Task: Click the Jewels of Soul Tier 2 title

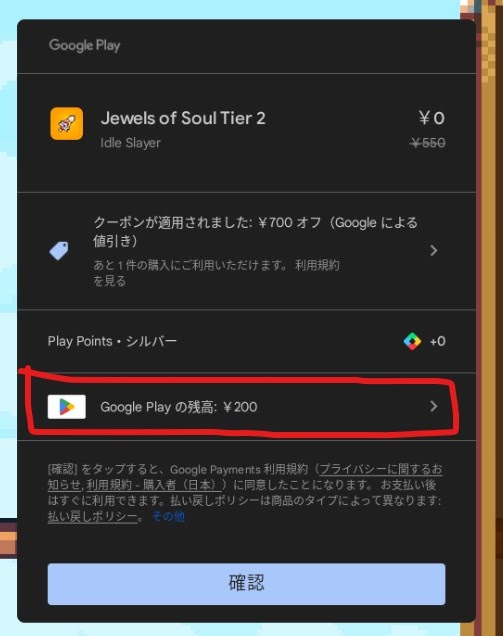Action: 183,118
